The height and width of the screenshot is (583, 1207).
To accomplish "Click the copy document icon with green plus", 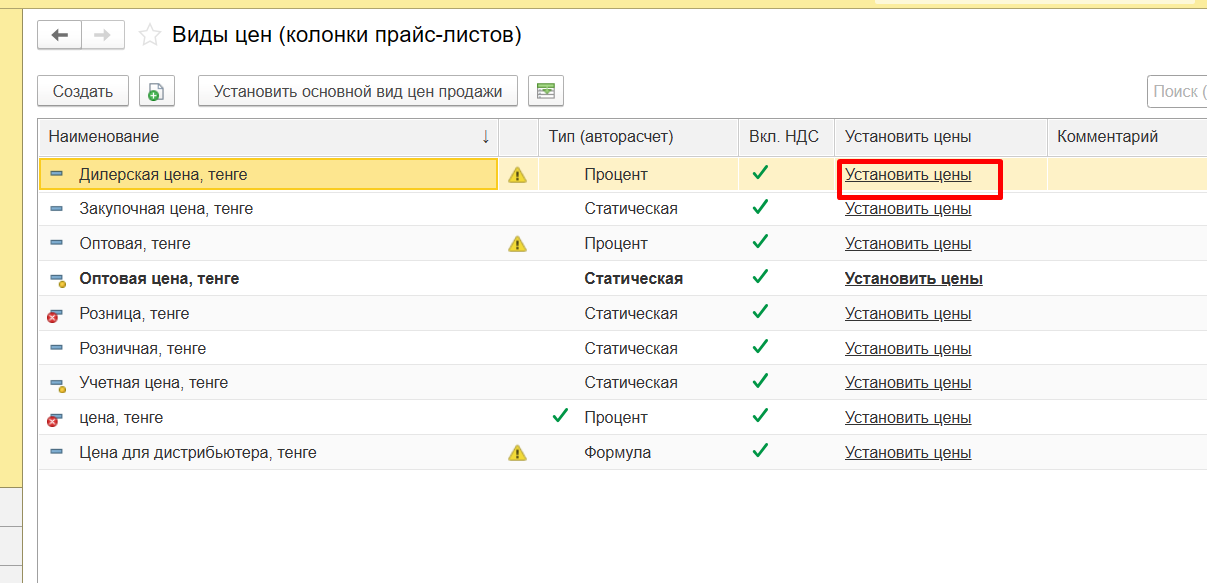I will (156, 91).
